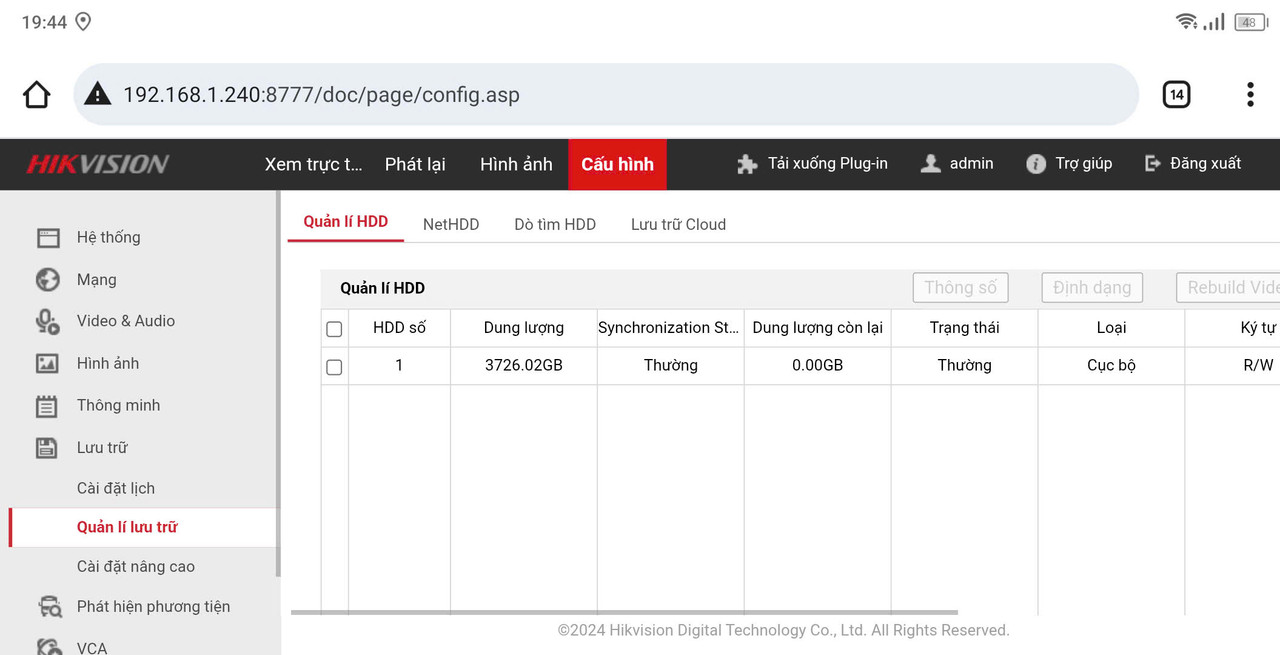Click the Mạng globe icon
Viewport: 1280px width, 655px height.
click(48, 280)
